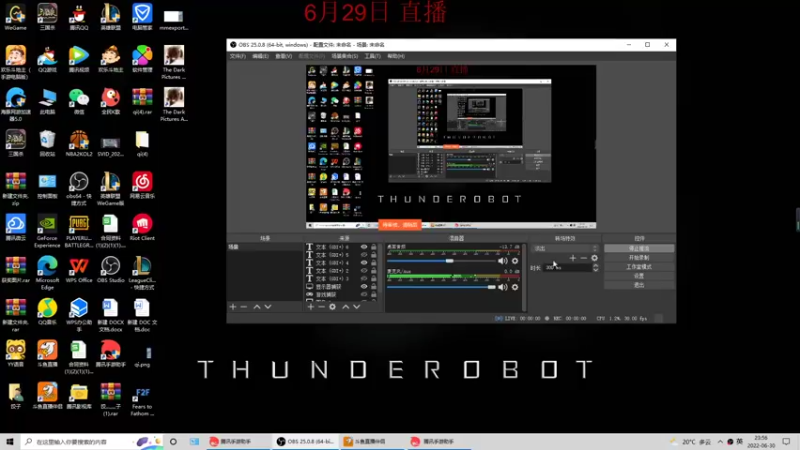Image resolution: width=800 pixels, height=450 pixels.
Task: Click the Start Recording button in Controls
Action: pyautogui.click(x=639, y=258)
